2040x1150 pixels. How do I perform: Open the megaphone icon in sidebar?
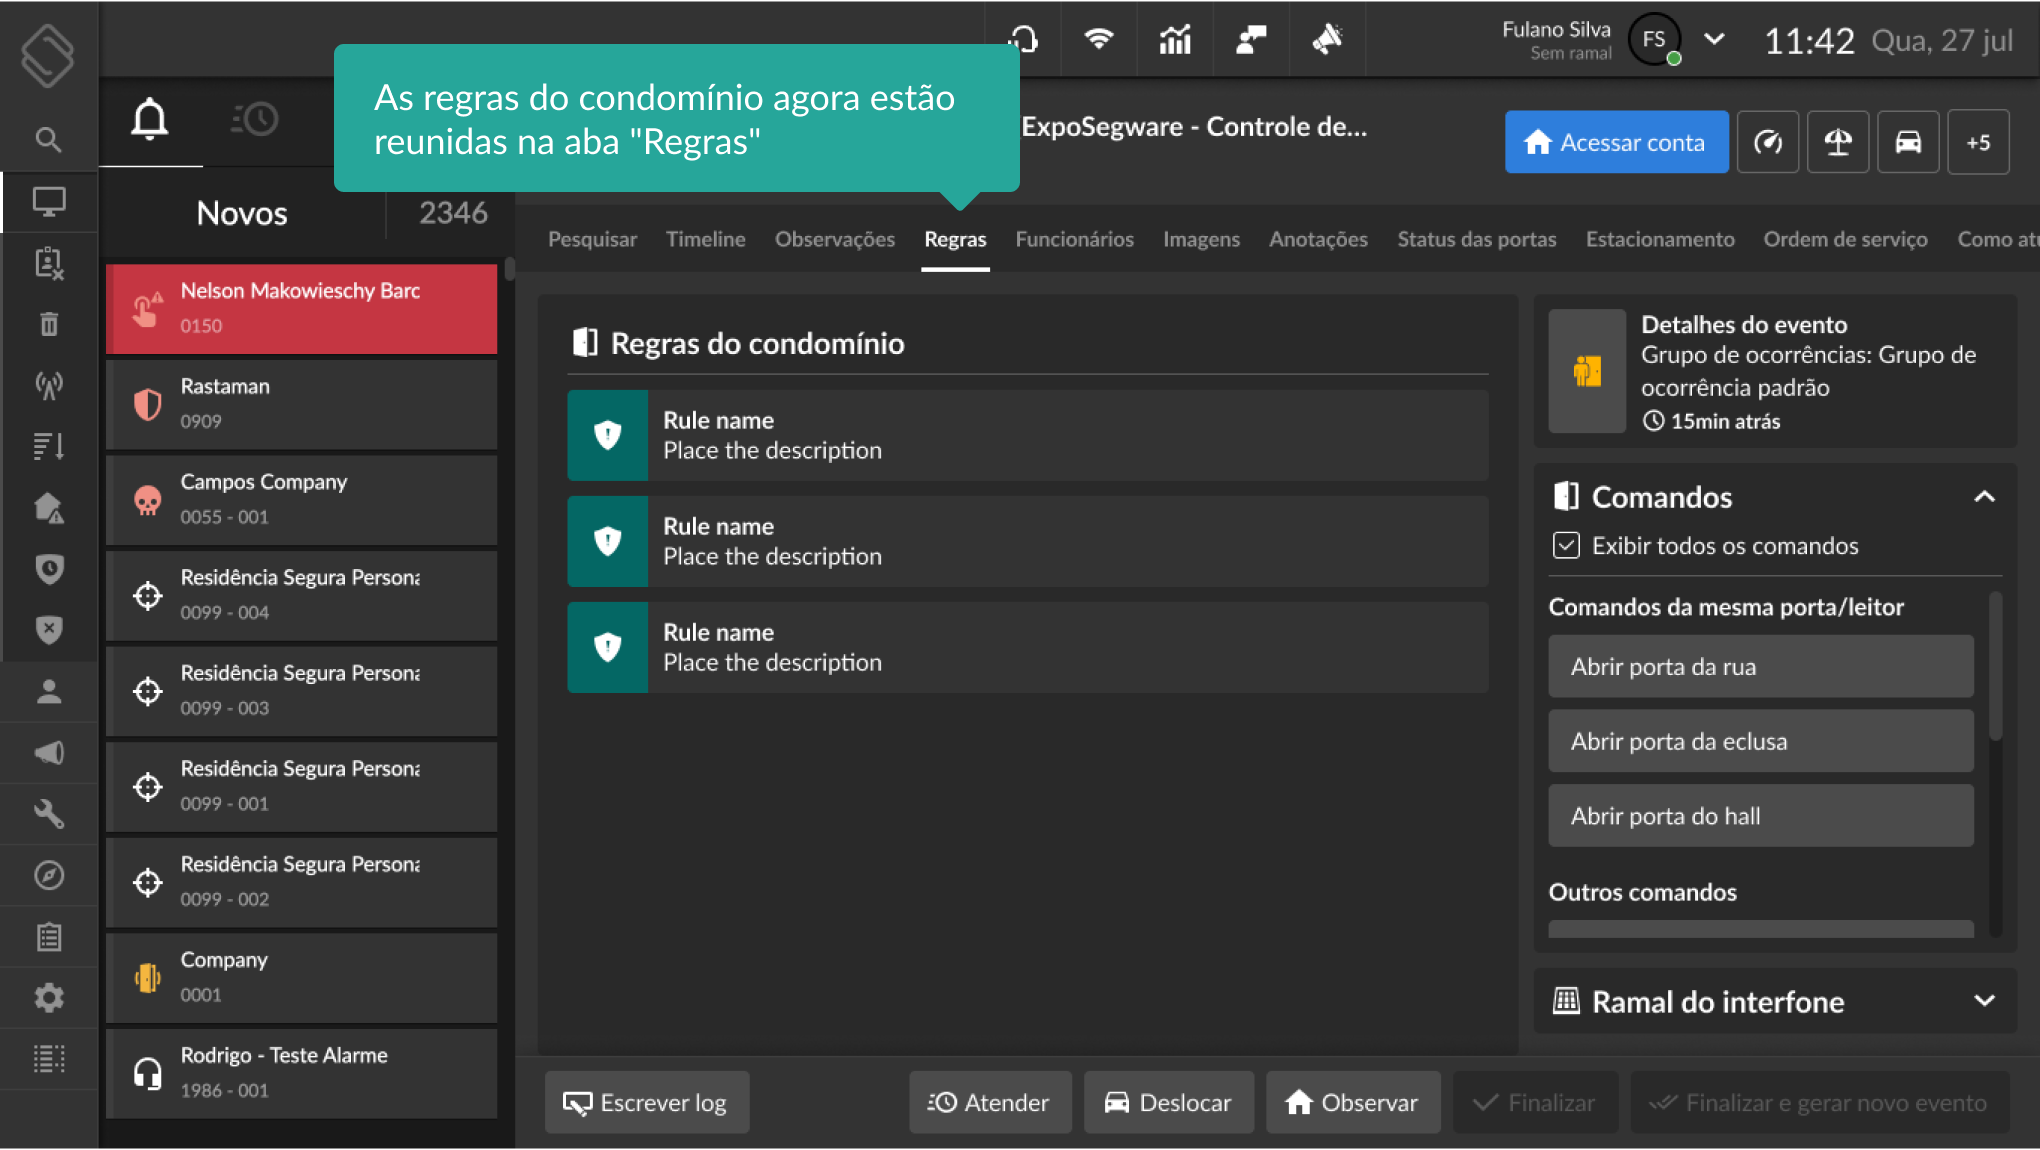(x=48, y=752)
